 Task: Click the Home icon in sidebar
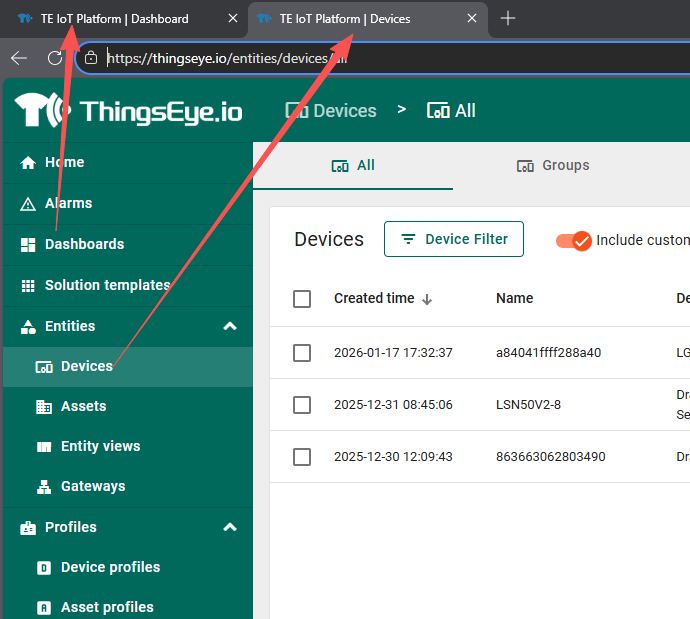28,163
